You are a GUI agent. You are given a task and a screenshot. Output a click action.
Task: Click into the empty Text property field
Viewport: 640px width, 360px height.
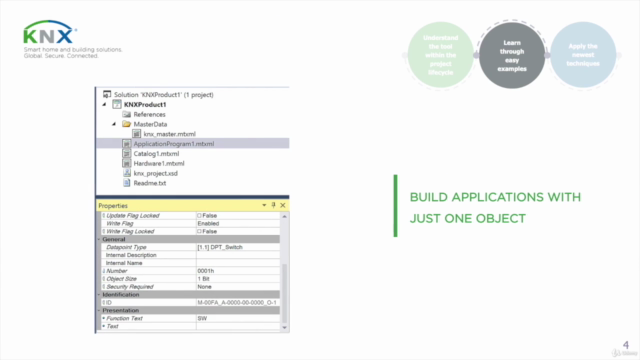(238, 326)
